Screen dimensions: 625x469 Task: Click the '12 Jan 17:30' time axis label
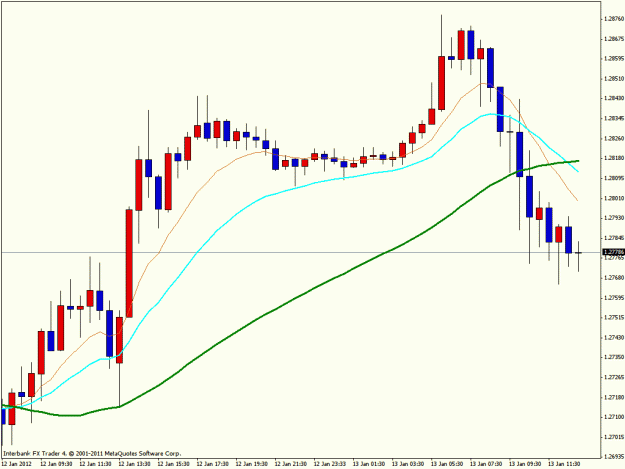tap(212, 464)
